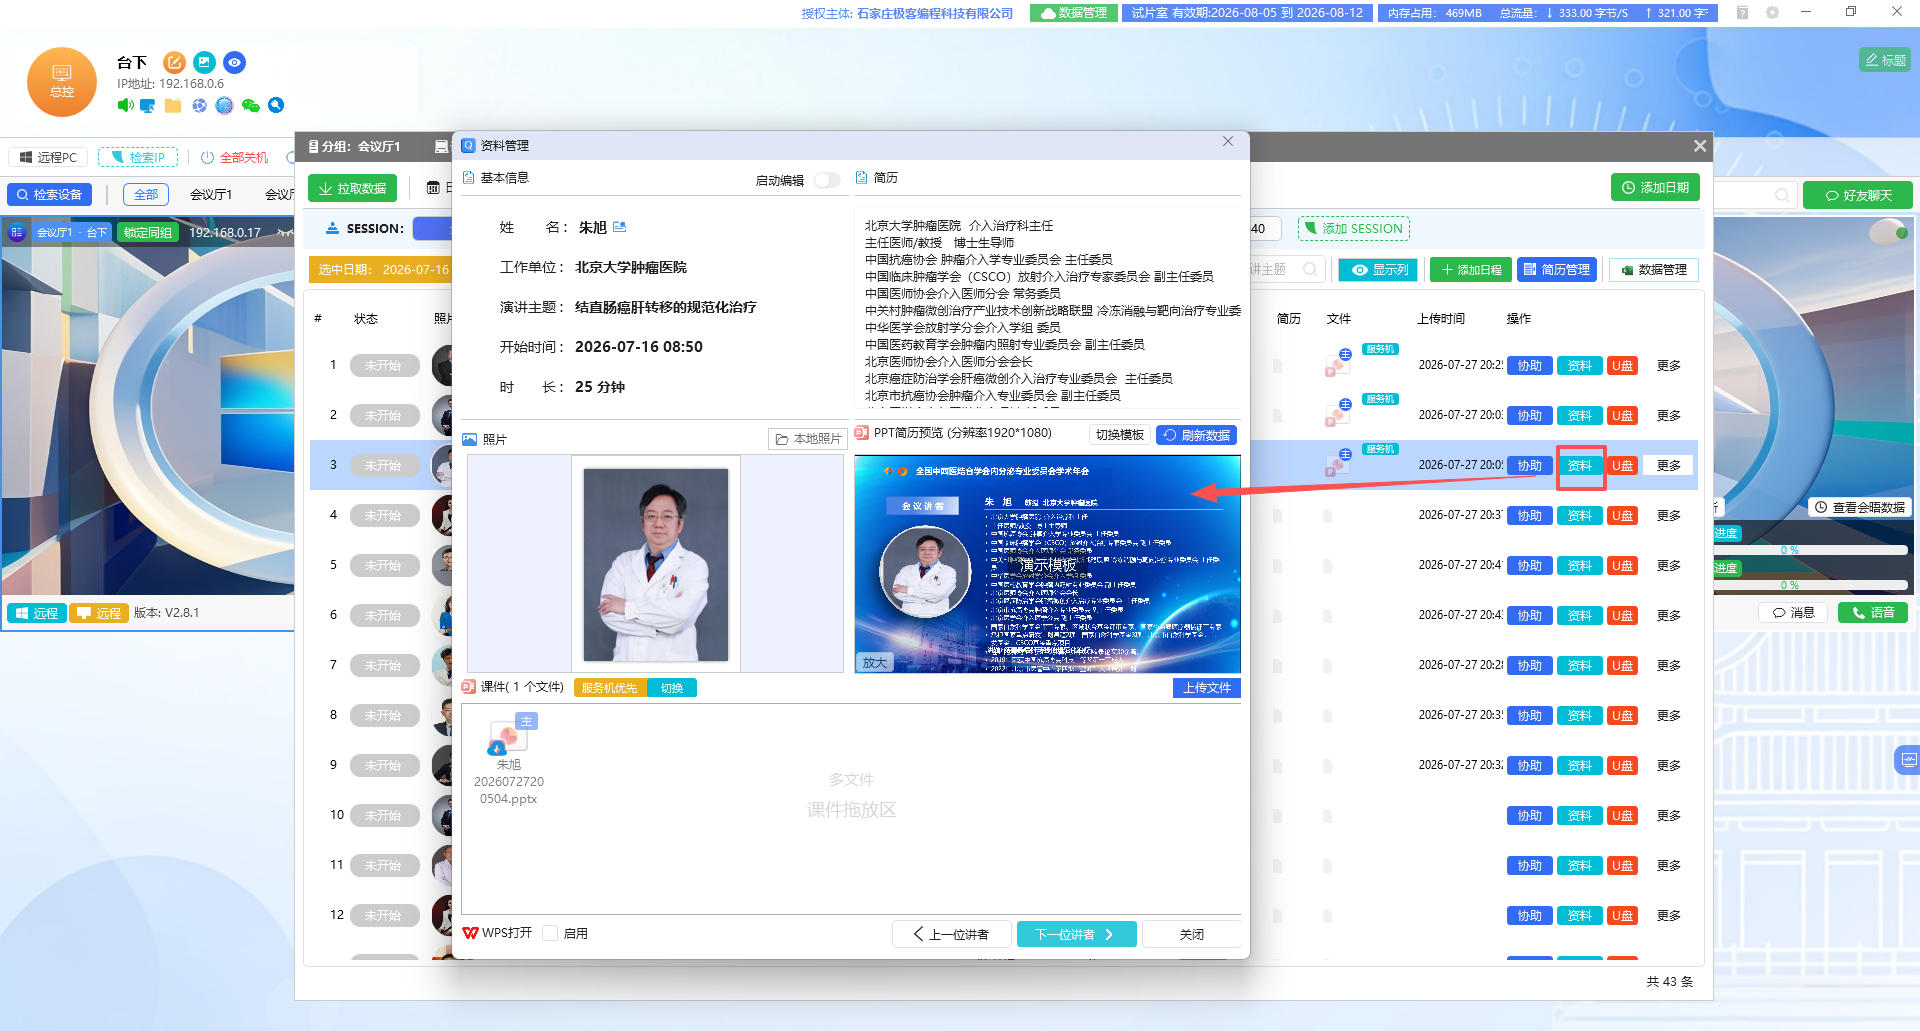Click the file icon in schedule row 2
This screenshot has height=1031, width=1920.
click(x=1338, y=414)
